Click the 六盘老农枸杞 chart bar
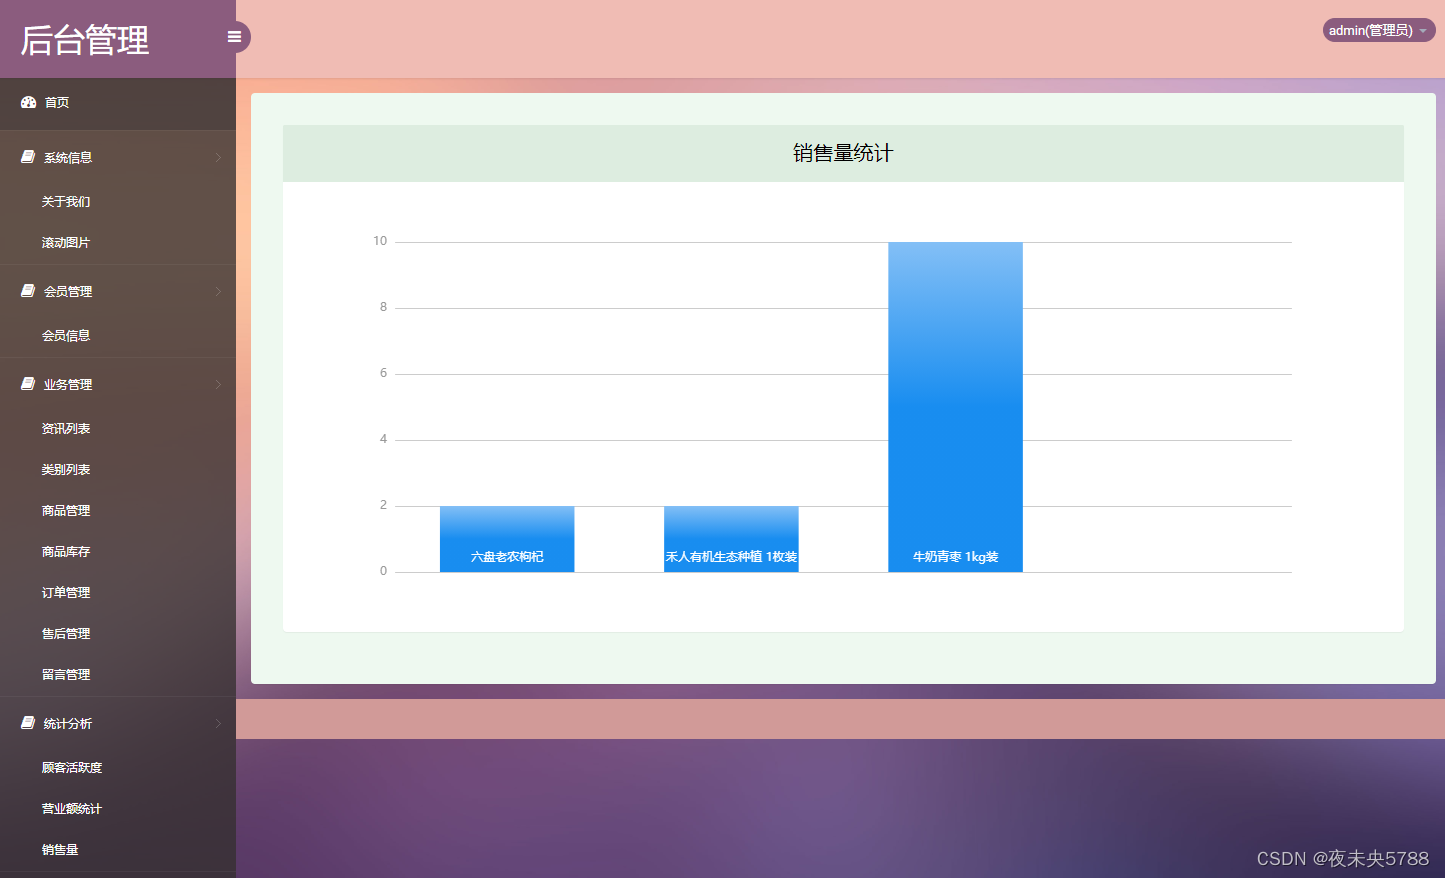 pyautogui.click(x=507, y=539)
